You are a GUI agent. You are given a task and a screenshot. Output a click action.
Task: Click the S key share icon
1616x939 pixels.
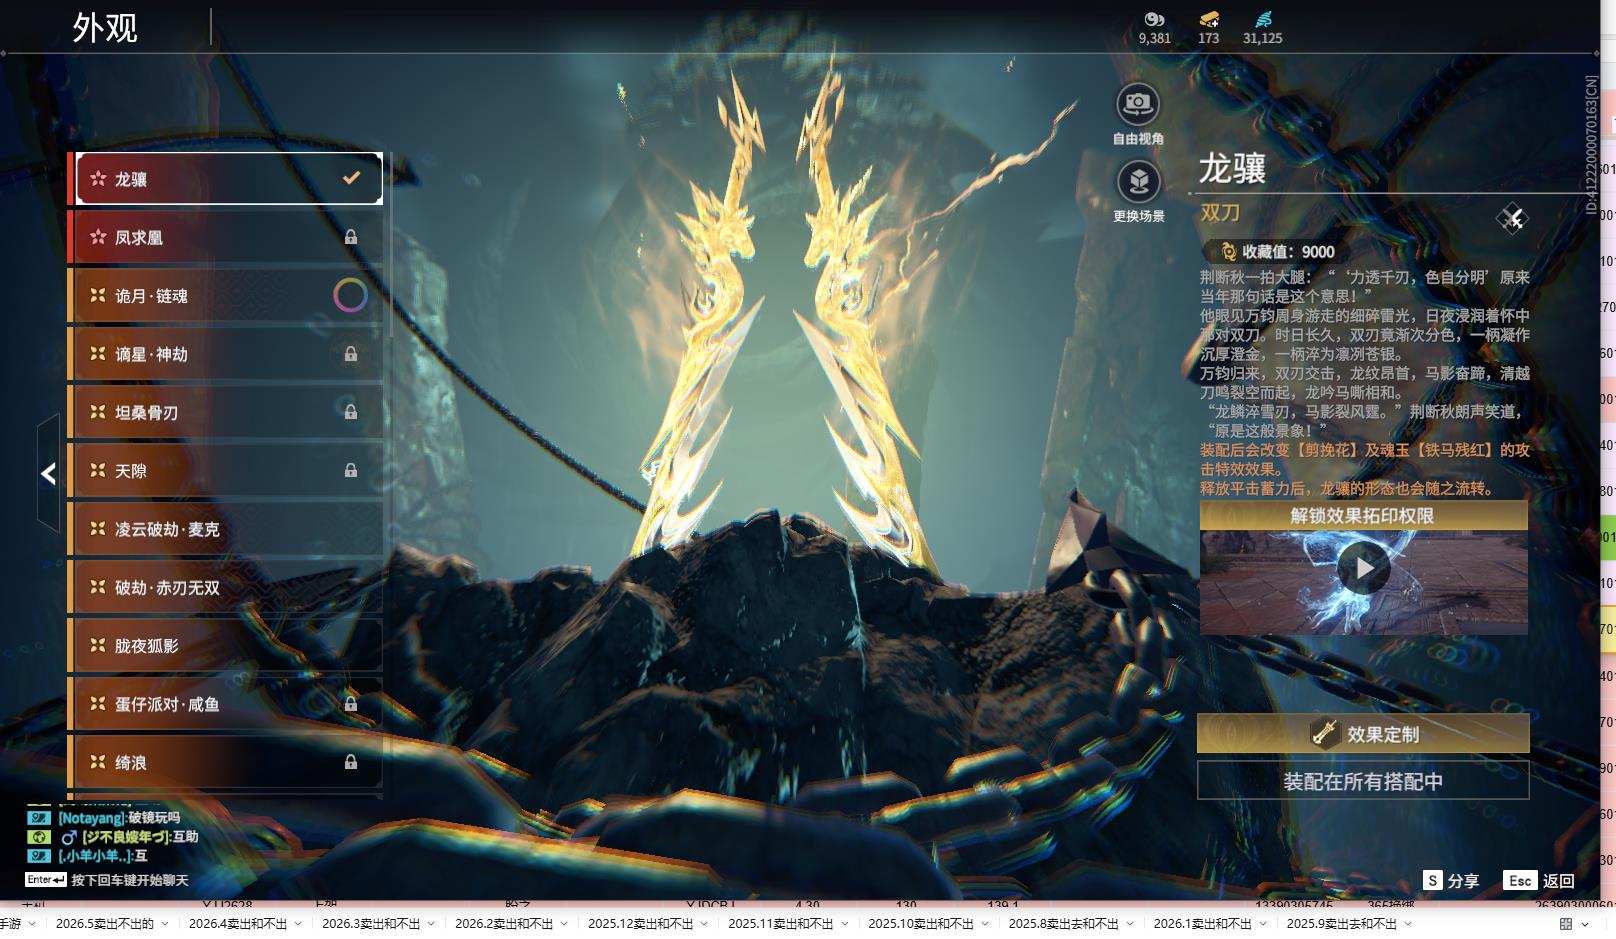pyautogui.click(x=1433, y=880)
